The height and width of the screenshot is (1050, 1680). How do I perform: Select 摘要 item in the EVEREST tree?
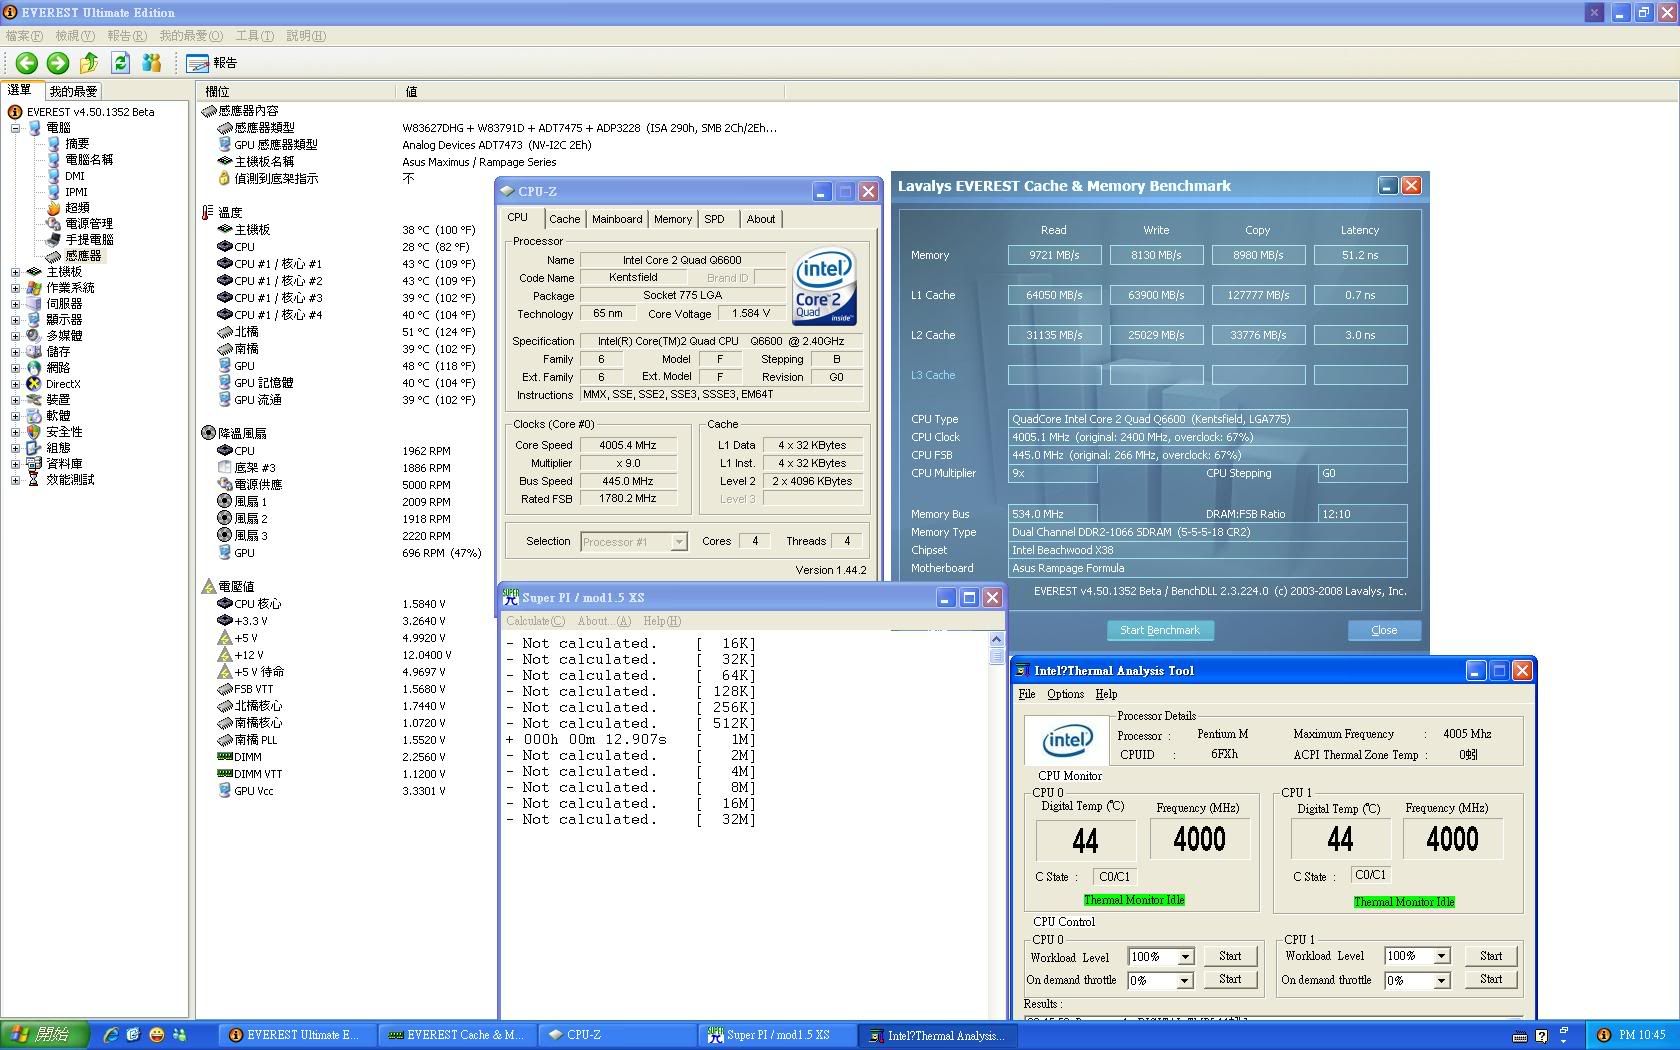[77, 144]
